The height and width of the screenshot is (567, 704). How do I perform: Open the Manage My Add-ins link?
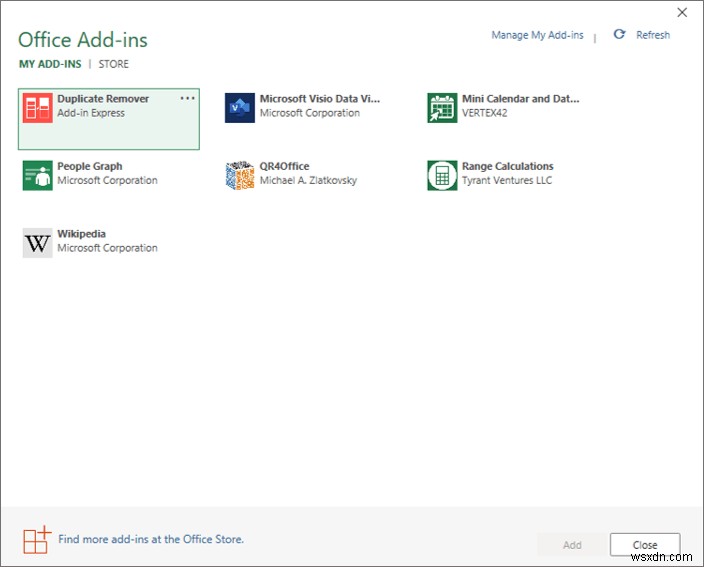coord(537,35)
